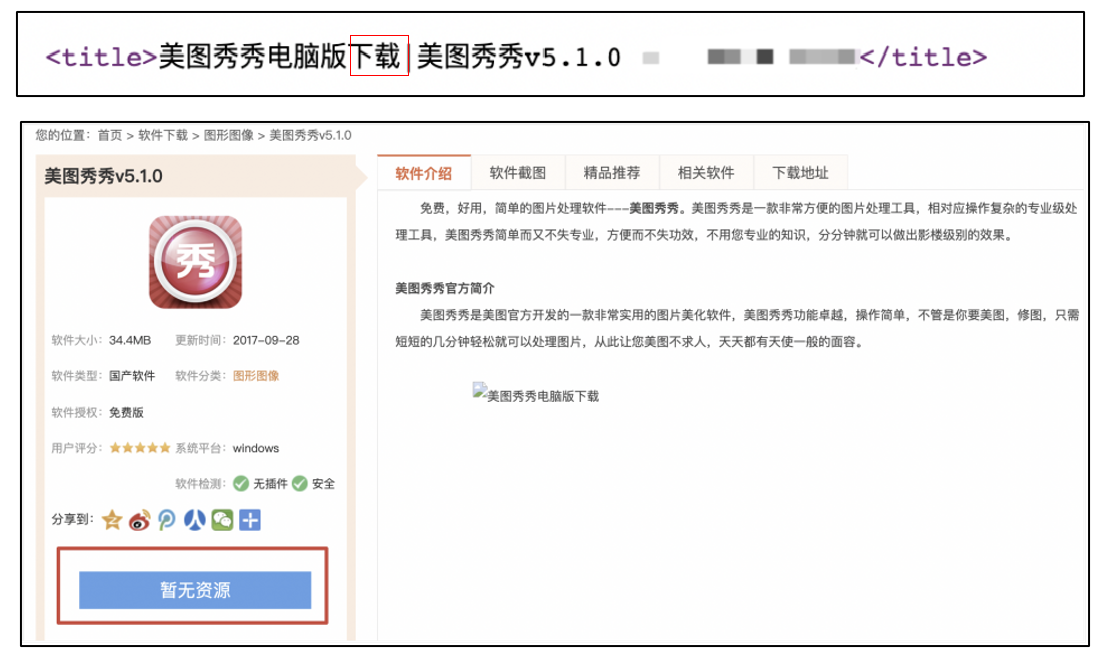Click the 暂无资源 blue button
Viewport: 1111px width, 658px height.
click(195, 590)
